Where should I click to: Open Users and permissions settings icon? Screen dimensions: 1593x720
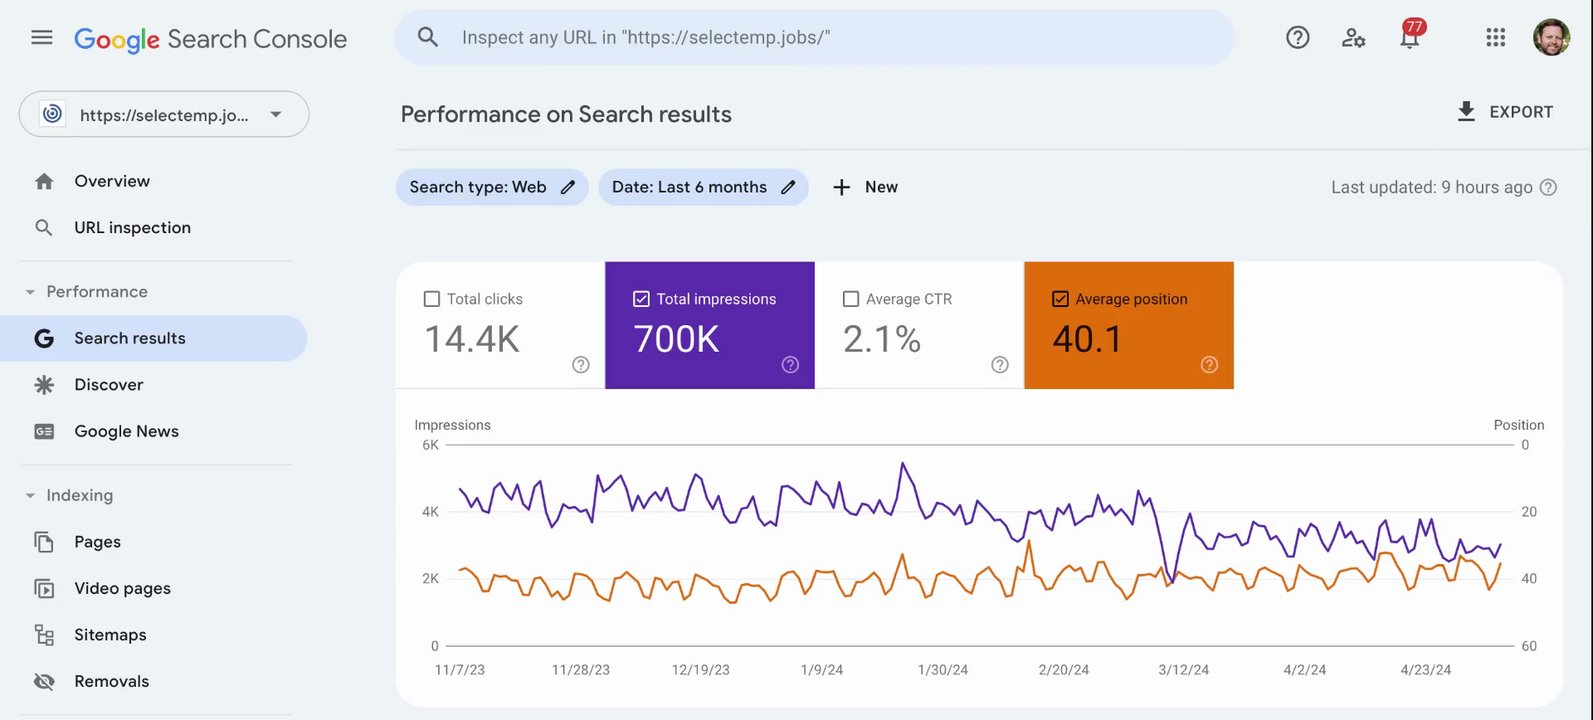[x=1353, y=38]
